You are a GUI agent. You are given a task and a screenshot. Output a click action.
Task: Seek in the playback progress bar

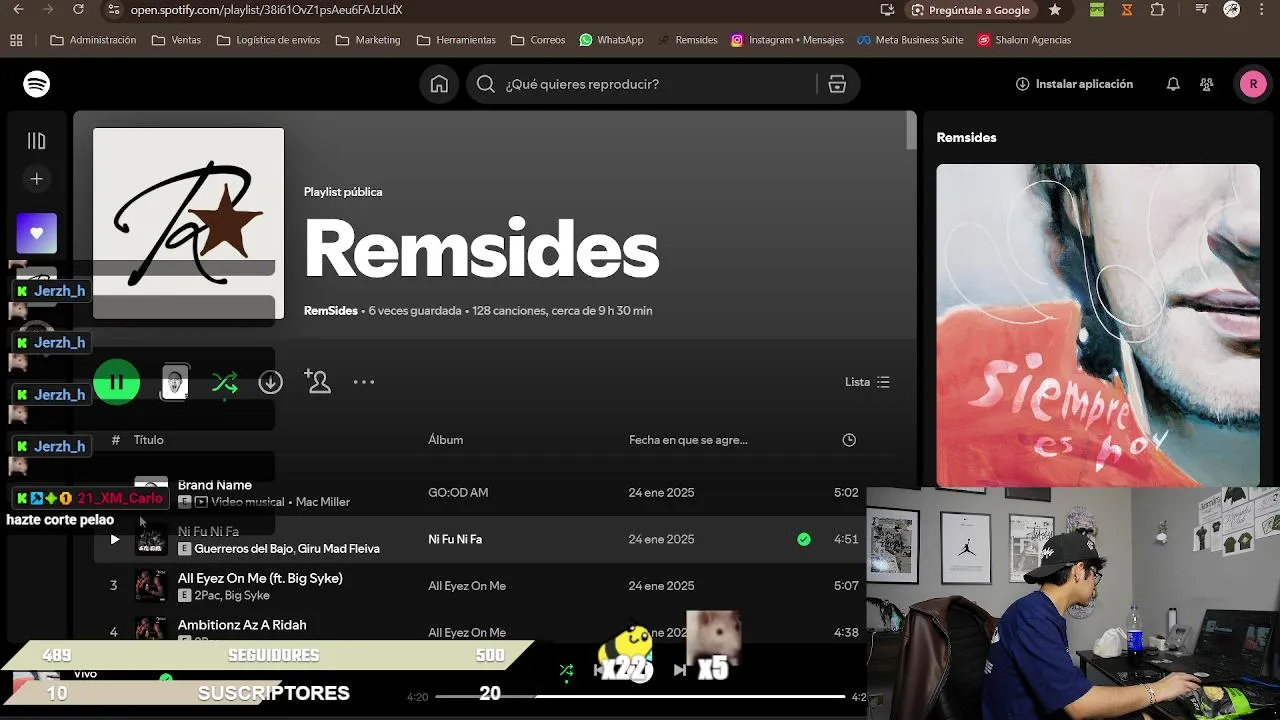point(640,696)
